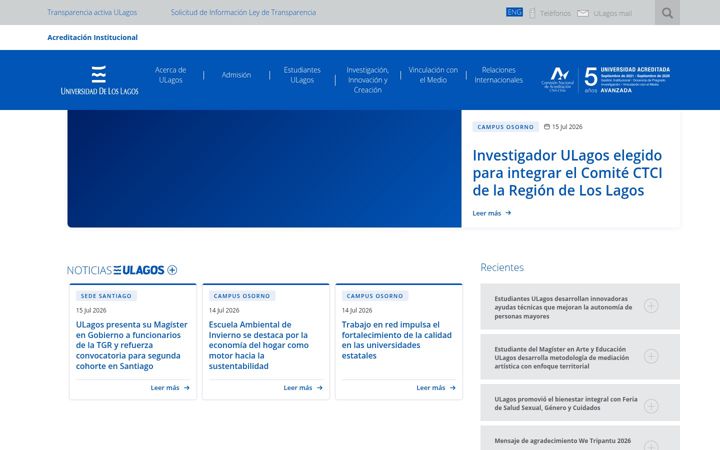Open the Vinculación con el Medio menu
This screenshot has width=720, height=450.
click(x=433, y=75)
